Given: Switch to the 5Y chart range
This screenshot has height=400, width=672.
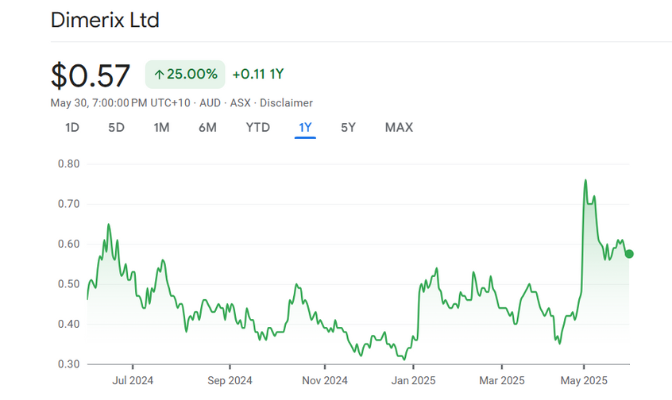Looking at the screenshot, I should click(x=348, y=127).
